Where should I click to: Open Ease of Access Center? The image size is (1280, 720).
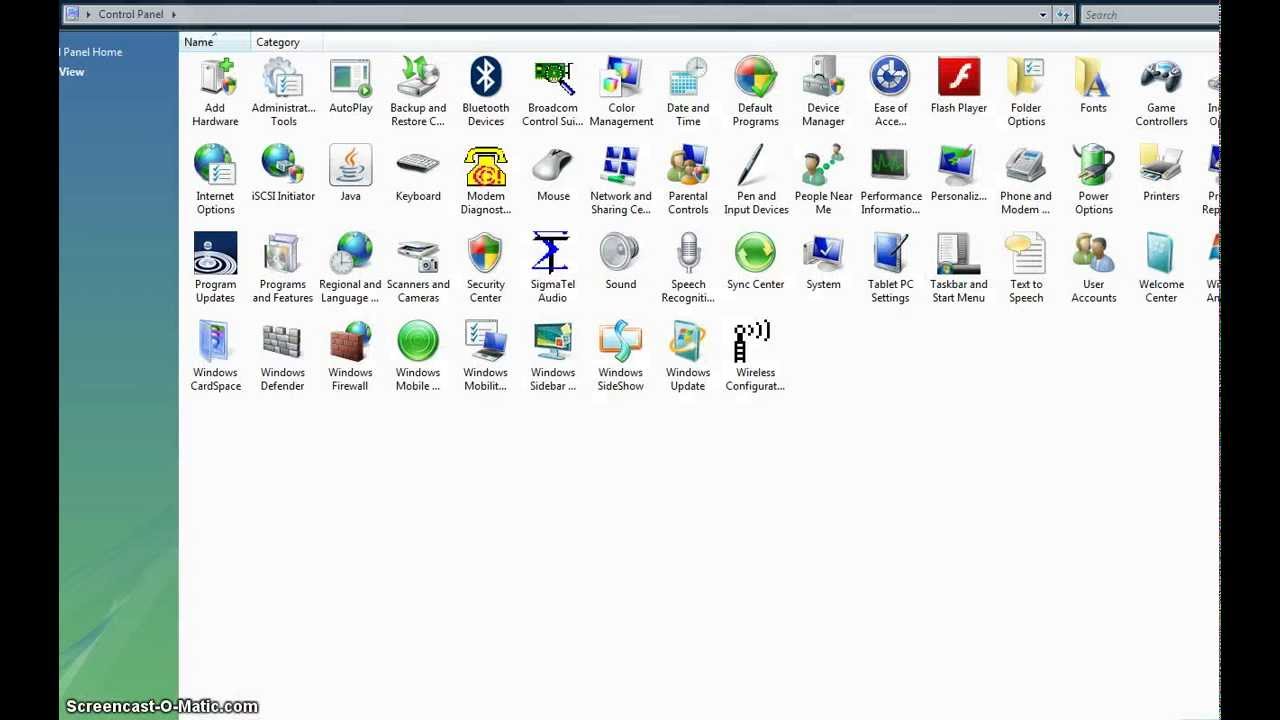[890, 92]
